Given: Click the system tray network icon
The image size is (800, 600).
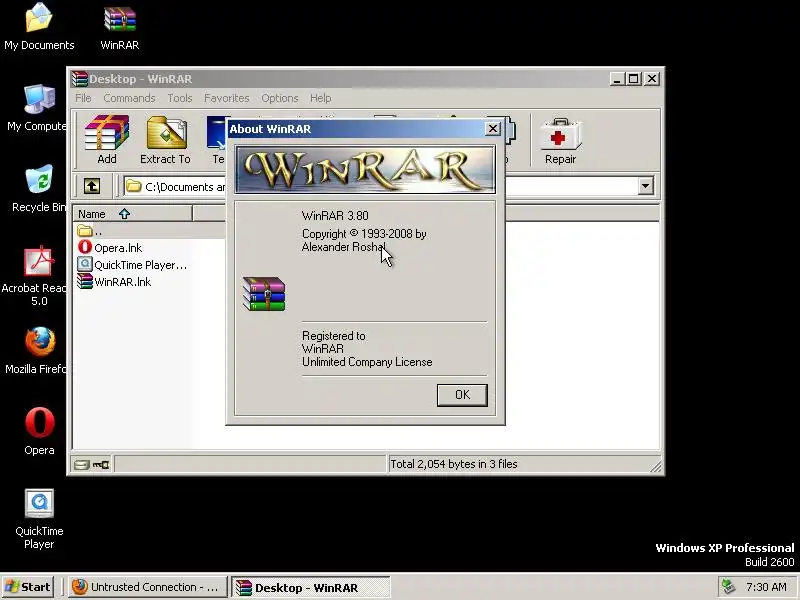Looking at the screenshot, I should [728, 587].
